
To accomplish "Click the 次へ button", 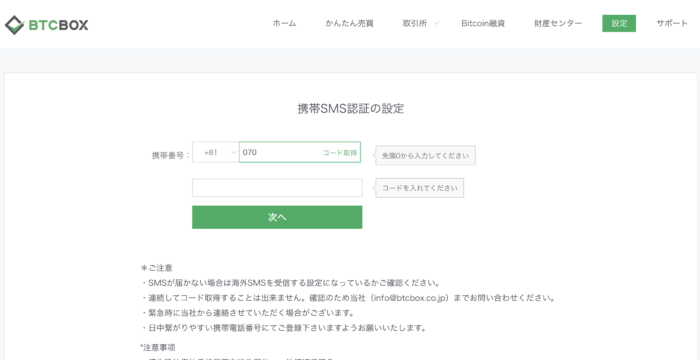I will click(277, 217).
